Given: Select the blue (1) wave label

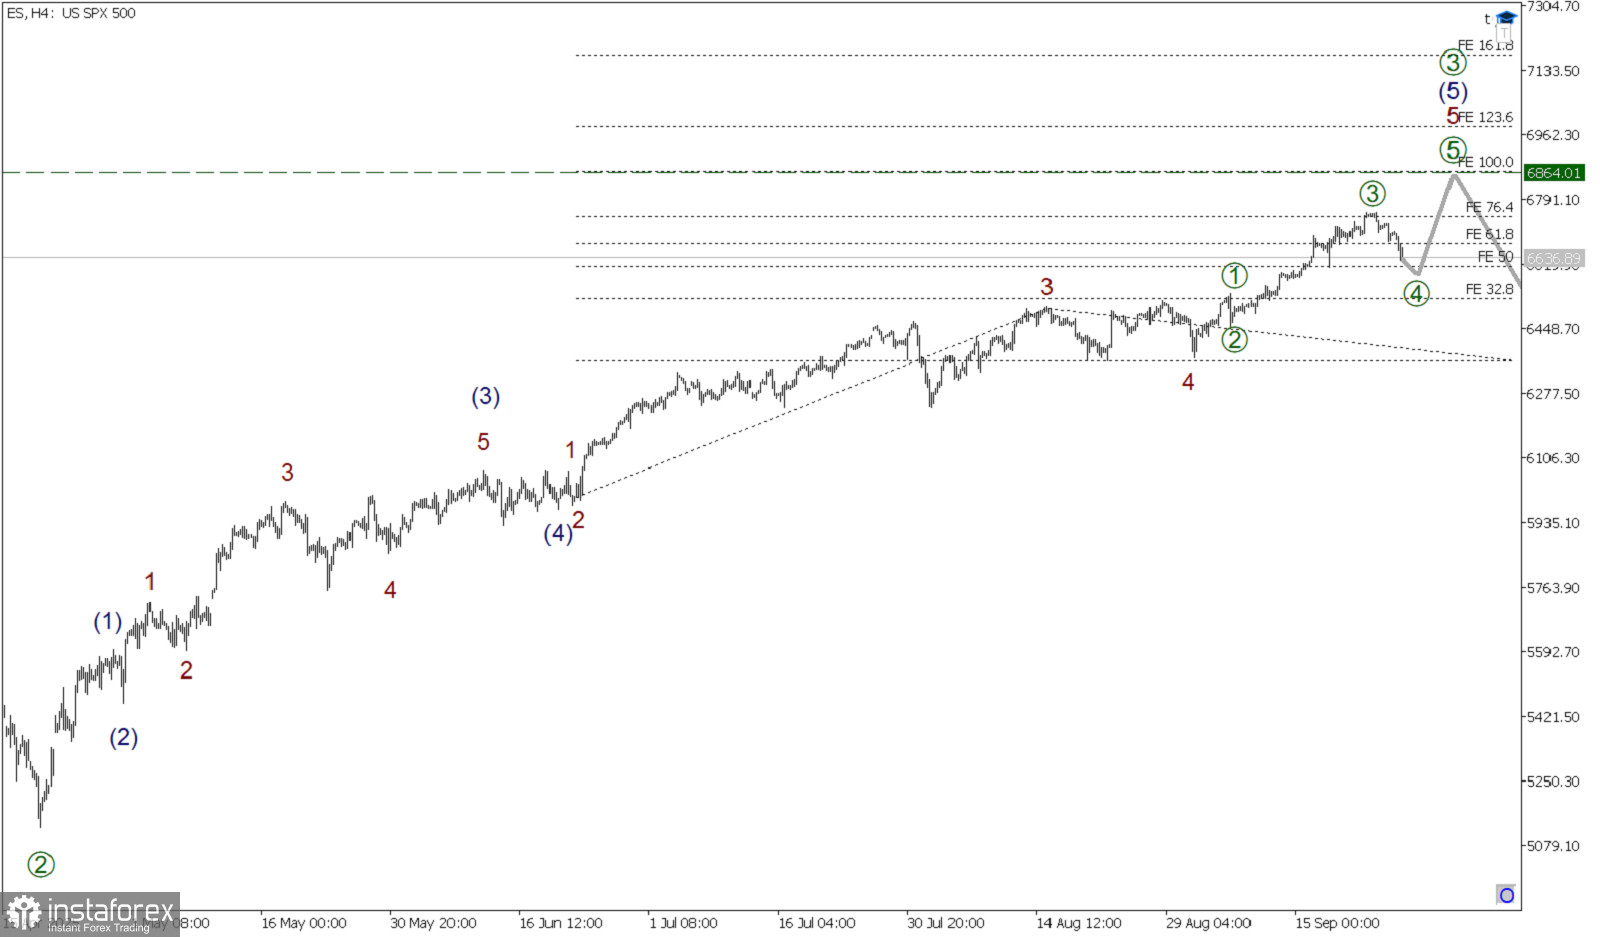Looking at the screenshot, I should tap(108, 622).
